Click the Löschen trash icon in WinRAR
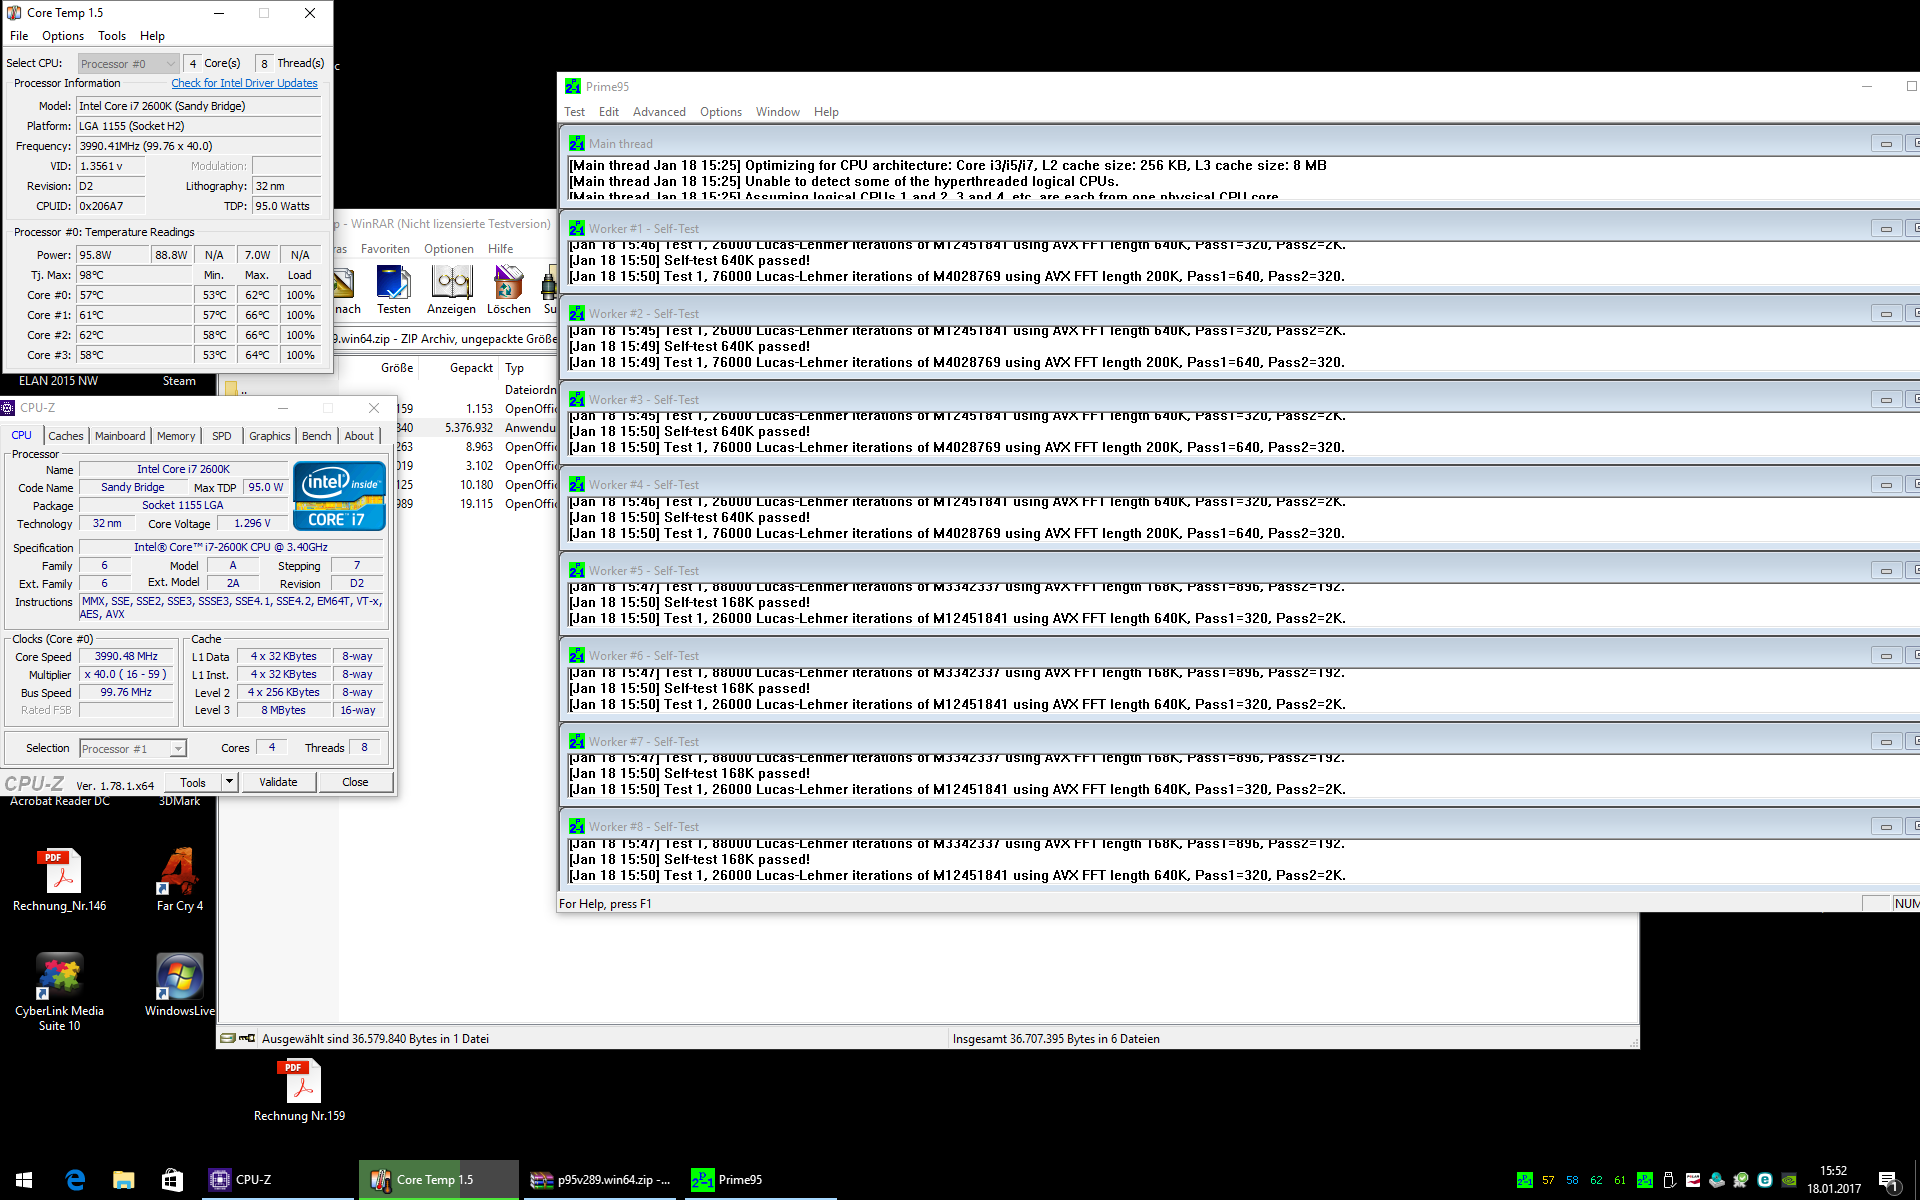The height and width of the screenshot is (1200, 1920). 508,286
